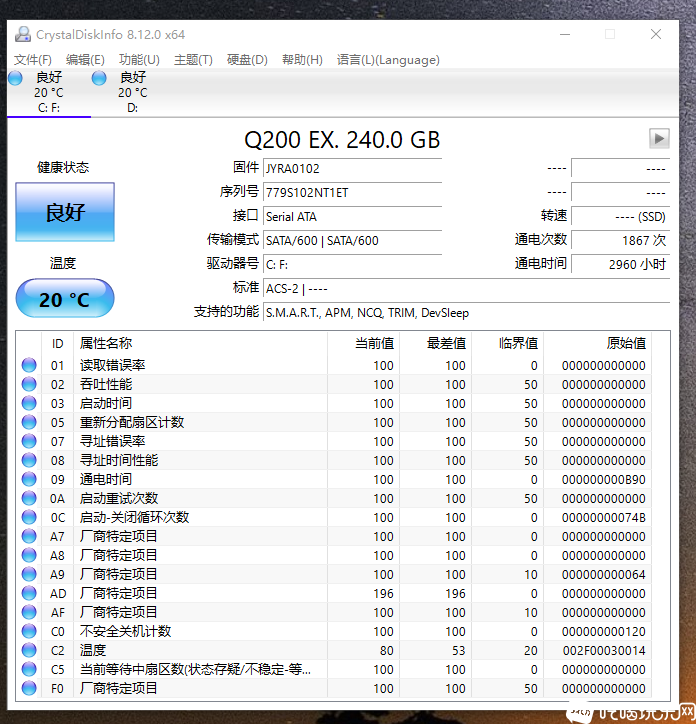Click status orb of attribute F0
Image resolution: width=696 pixels, height=724 pixels.
29,688
